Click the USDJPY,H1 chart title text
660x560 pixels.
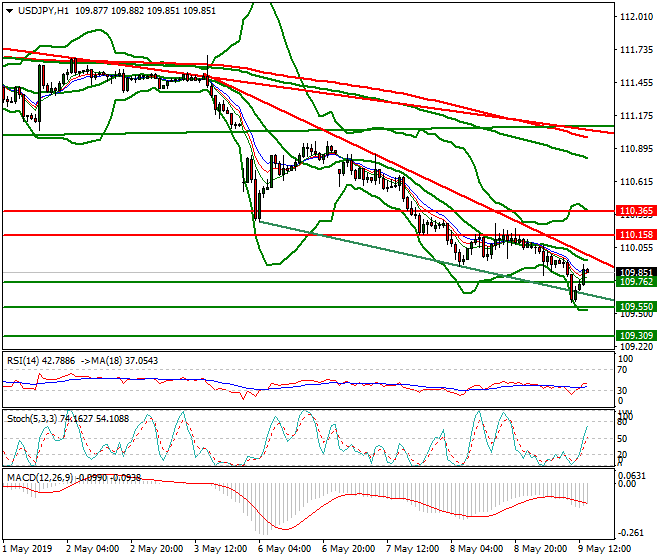pos(43,11)
